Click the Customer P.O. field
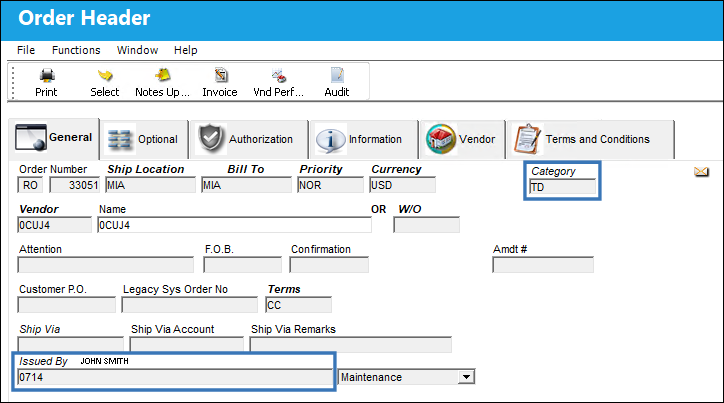The width and height of the screenshot is (724, 403). pos(66,305)
